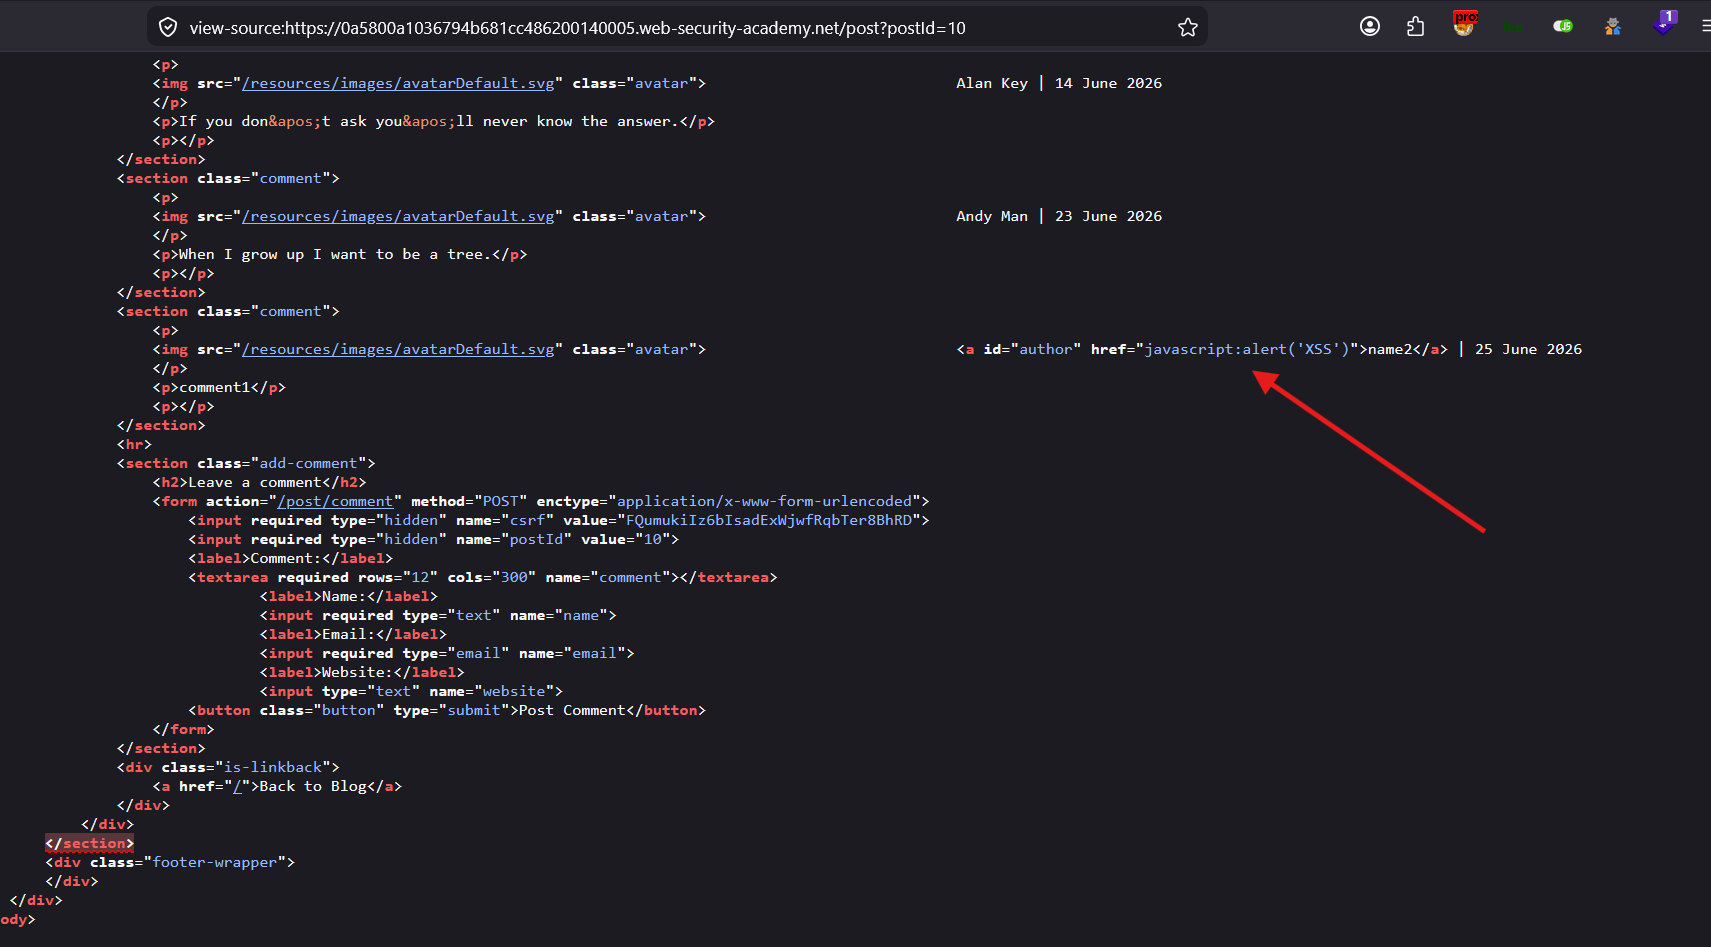
Task: Click the section class="add-comment" line
Action: 246,463
